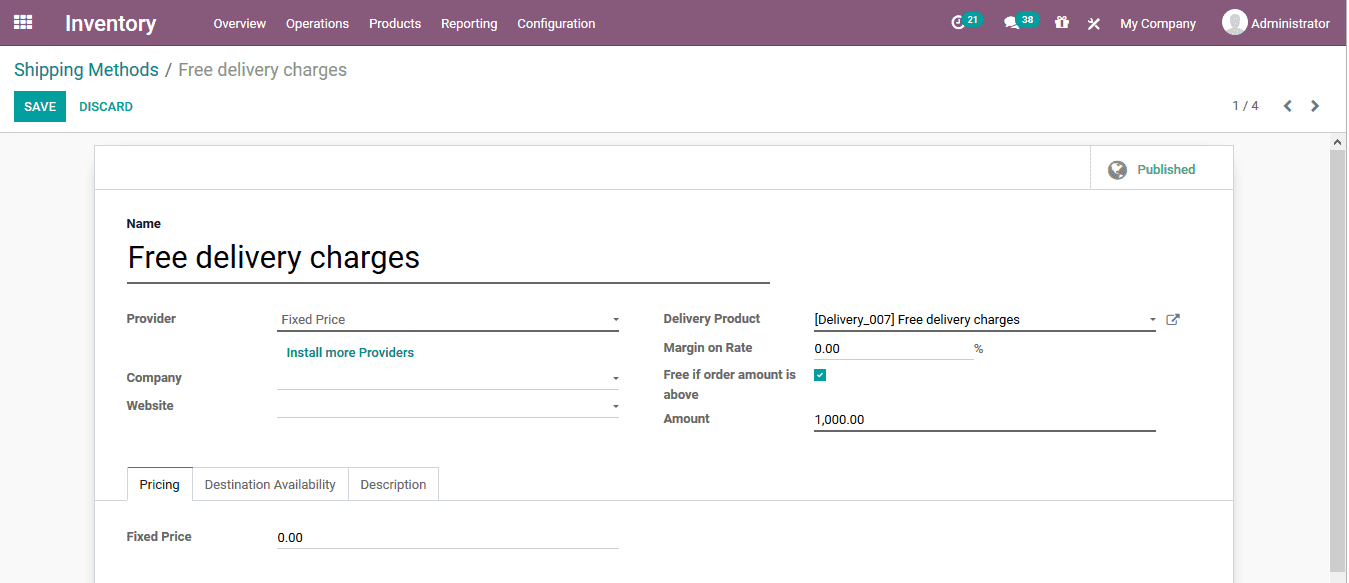Image resolution: width=1349 pixels, height=583 pixels.
Task: Open the Configuration menu
Action: tap(556, 23)
